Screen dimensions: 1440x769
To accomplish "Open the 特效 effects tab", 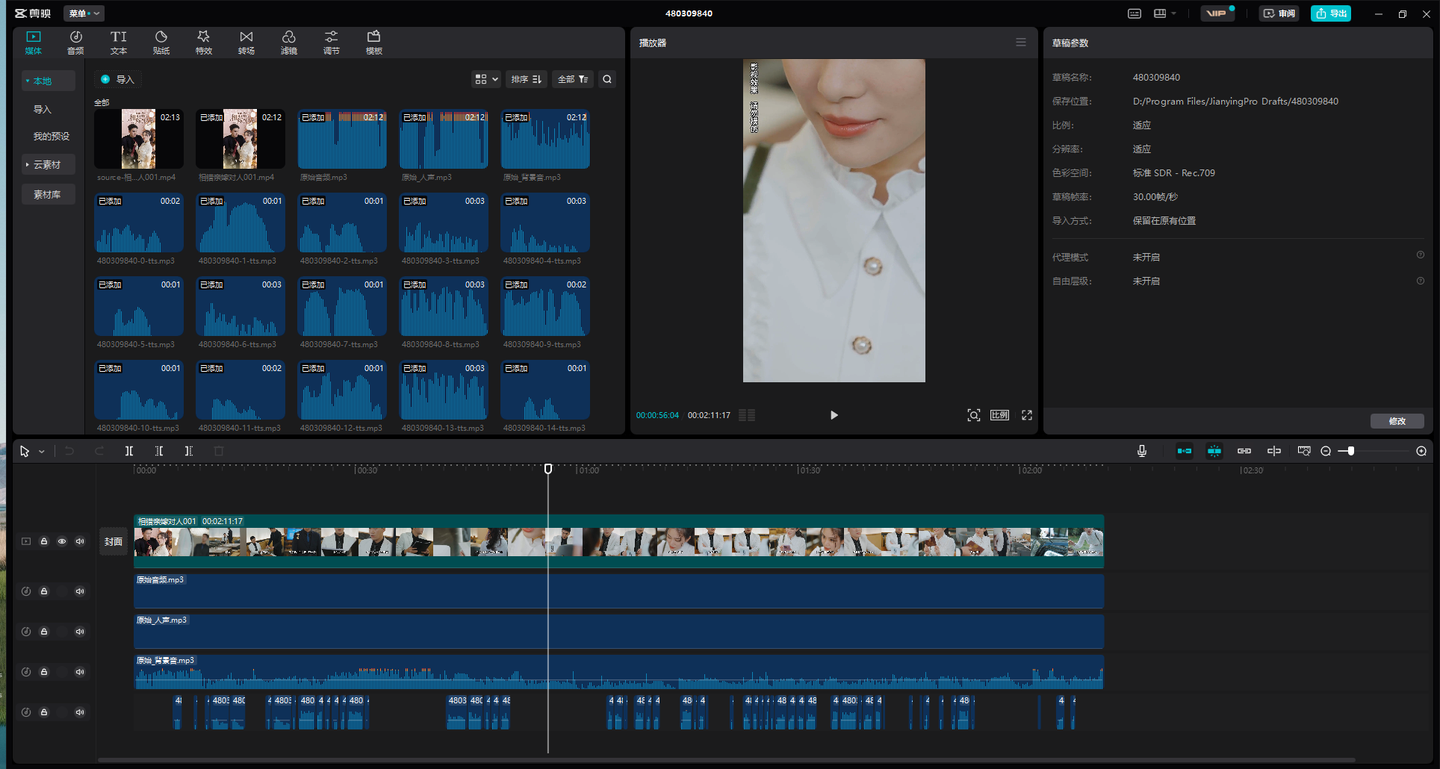I will (204, 42).
